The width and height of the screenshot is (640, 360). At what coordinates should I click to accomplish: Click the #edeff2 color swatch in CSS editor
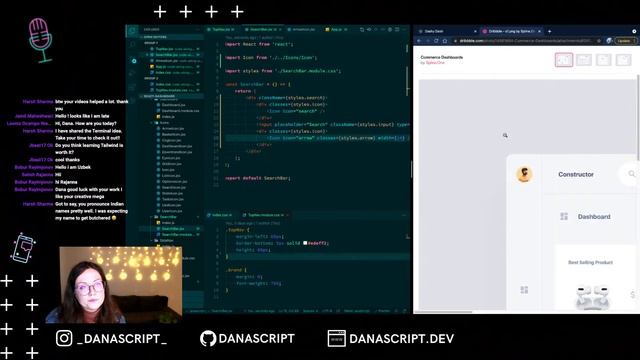pyautogui.click(x=305, y=243)
